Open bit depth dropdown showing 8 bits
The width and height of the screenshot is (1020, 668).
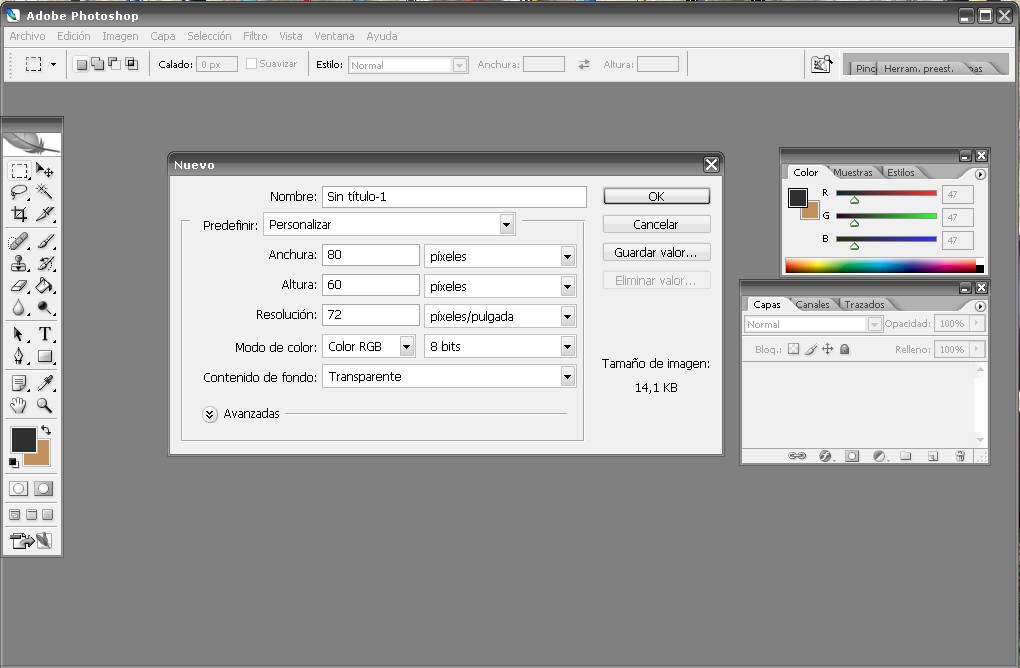point(567,347)
